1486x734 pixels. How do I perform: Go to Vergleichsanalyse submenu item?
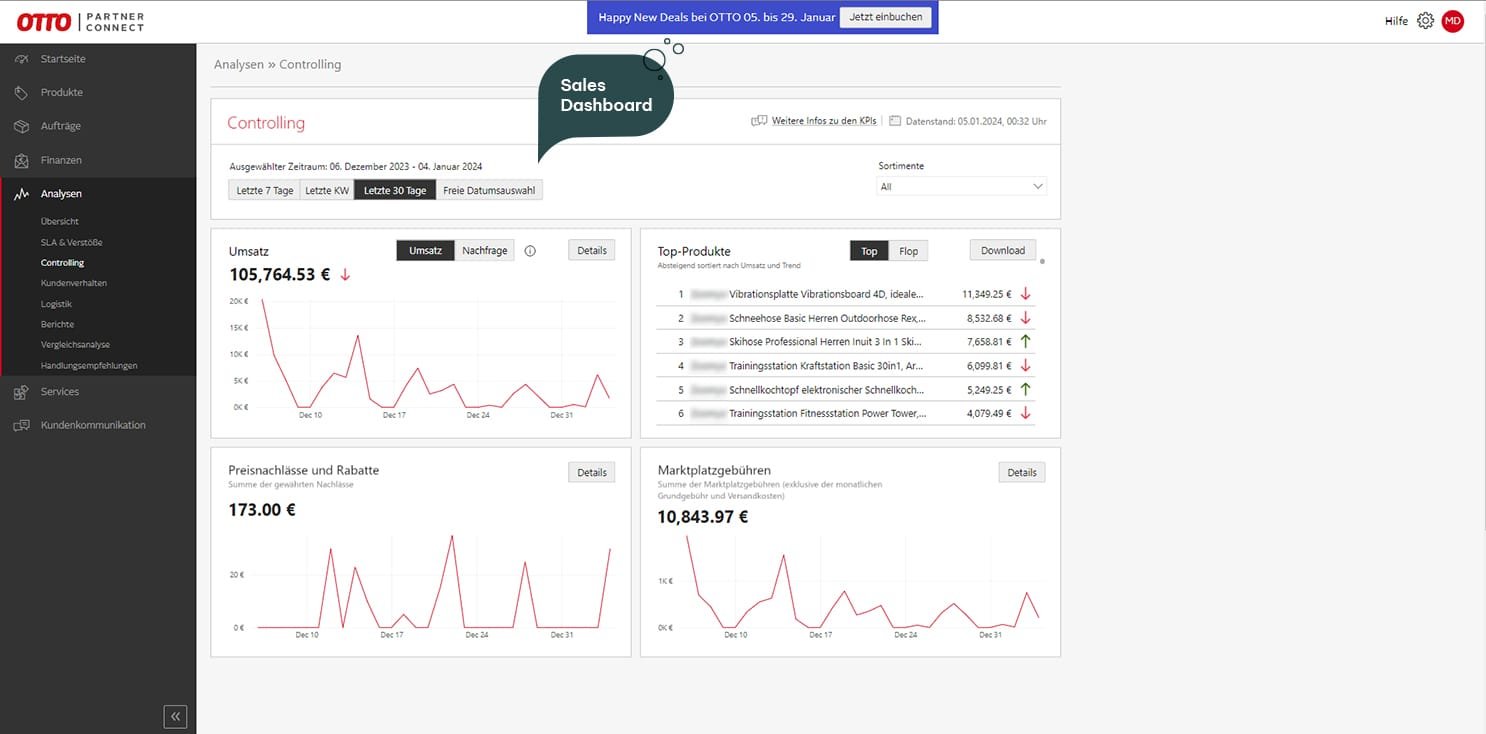point(75,345)
